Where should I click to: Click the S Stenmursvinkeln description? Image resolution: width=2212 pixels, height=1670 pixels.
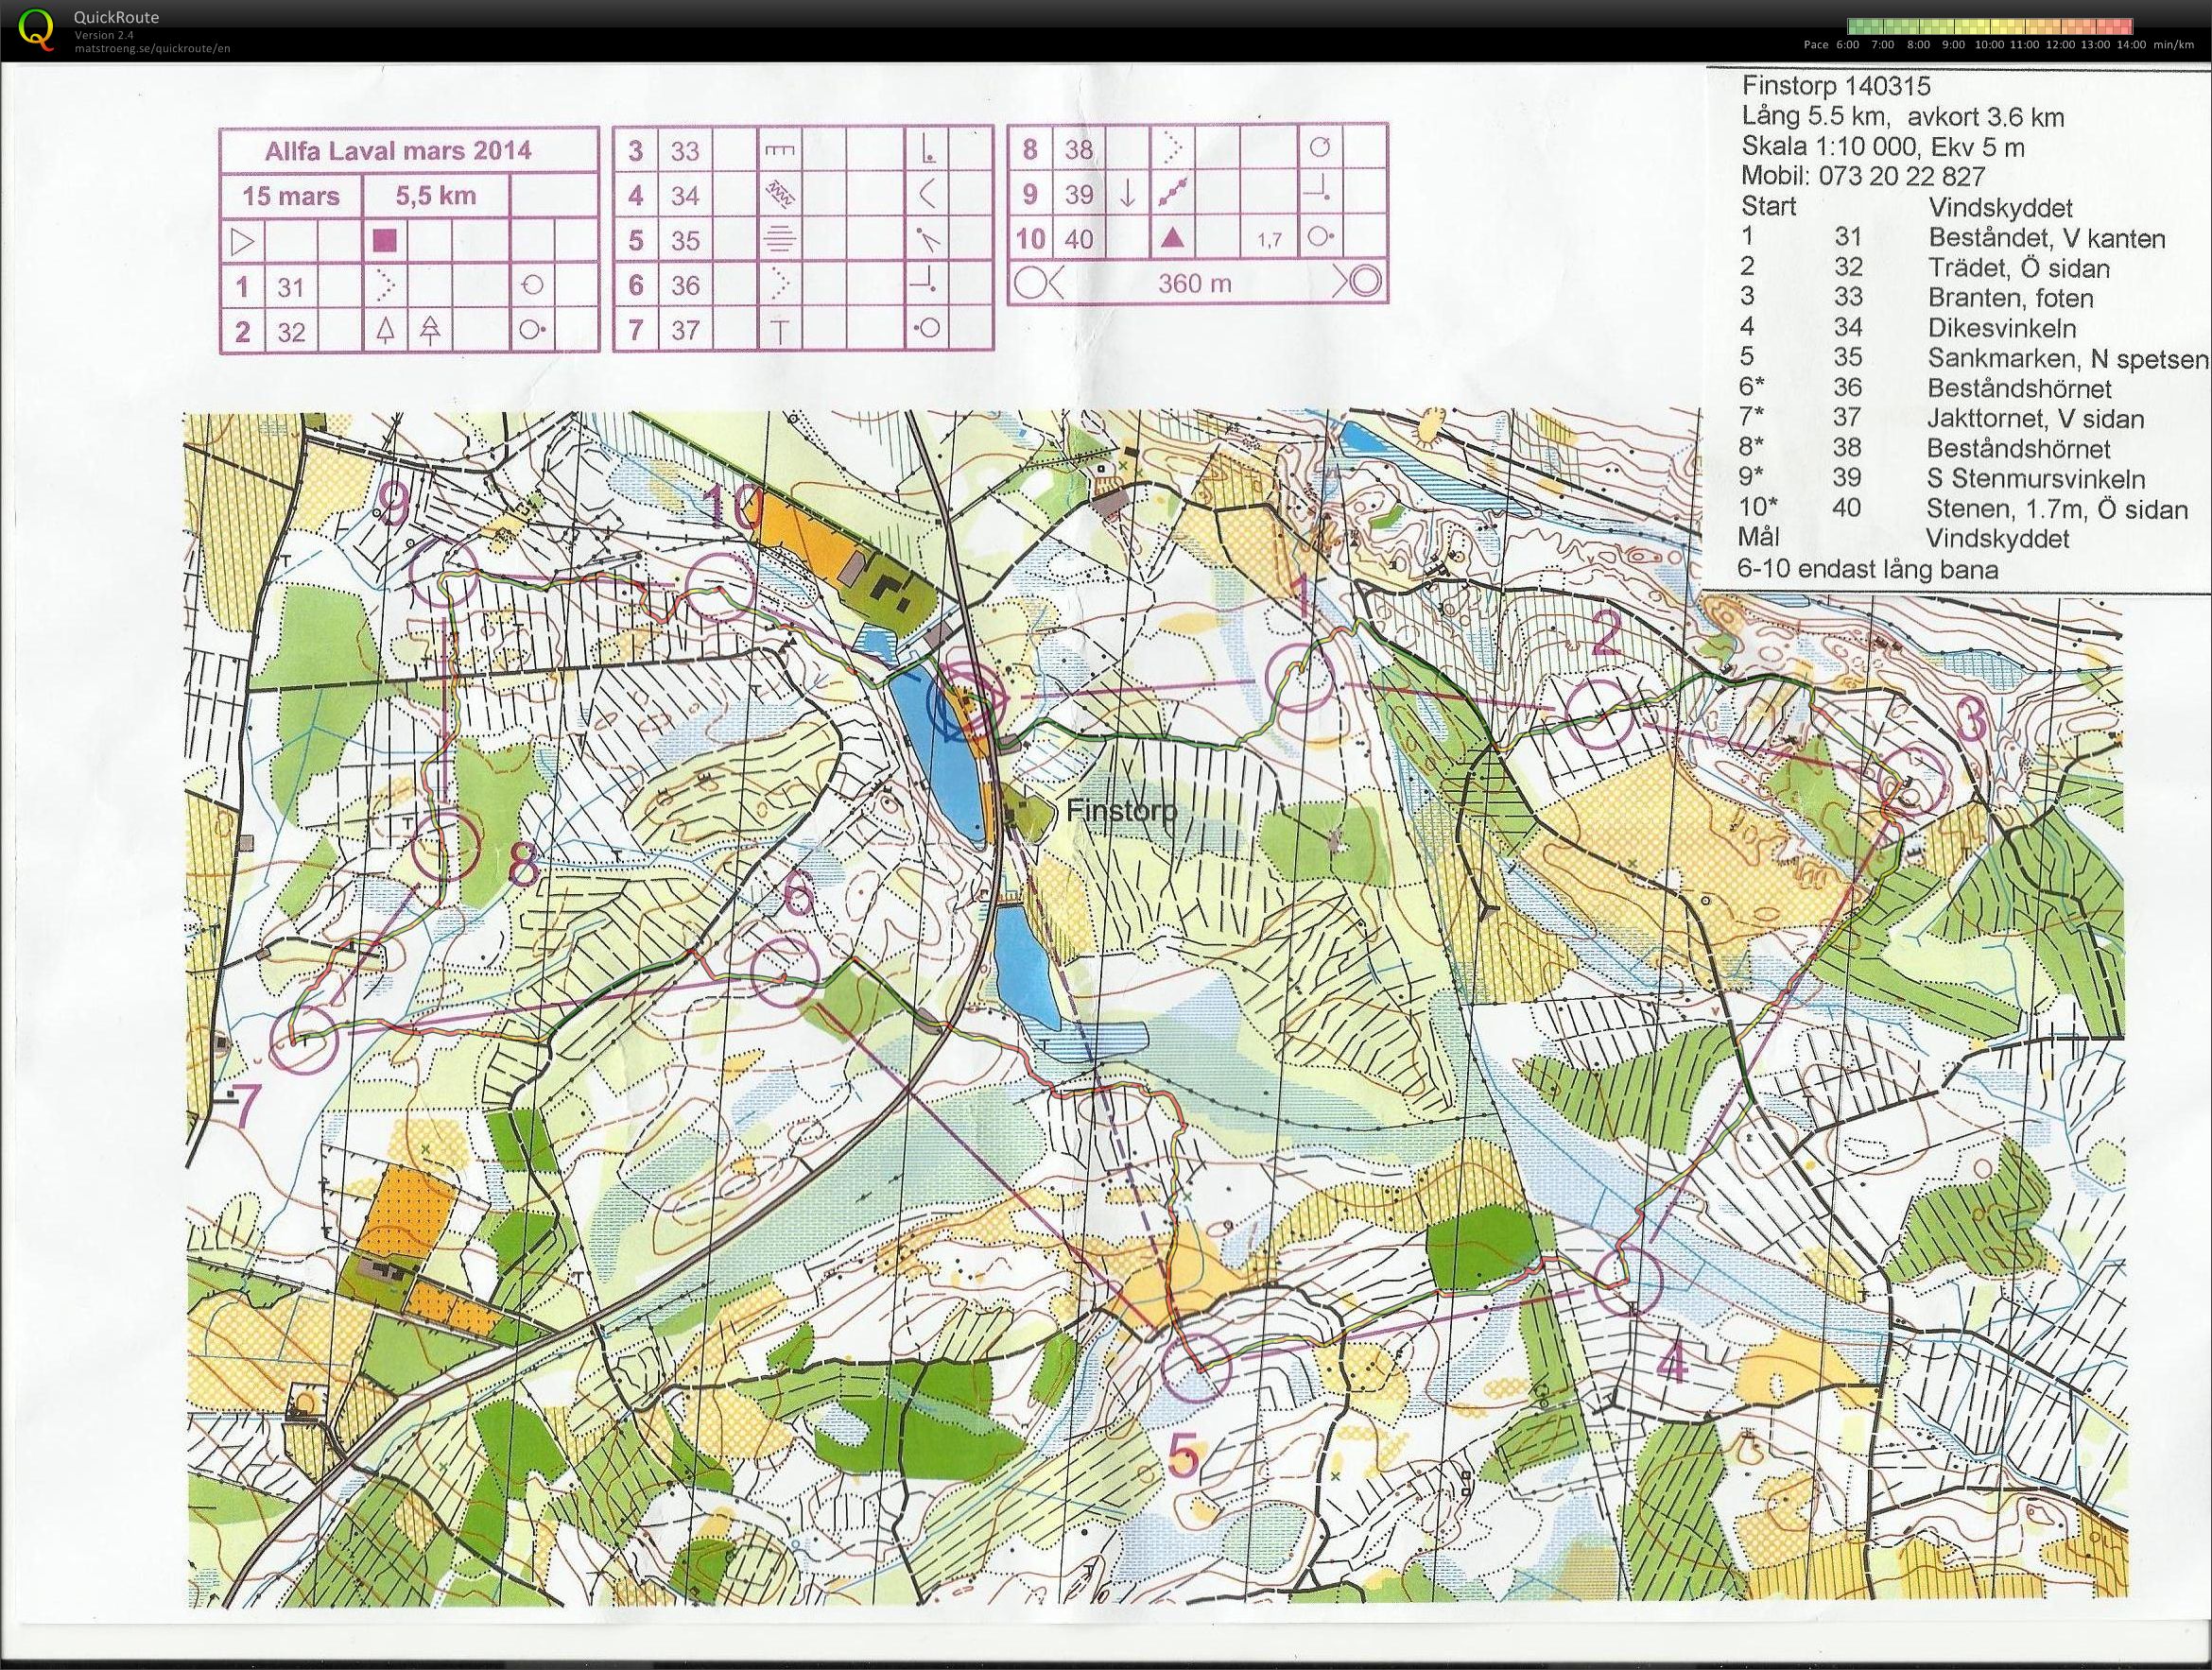(x=2038, y=478)
